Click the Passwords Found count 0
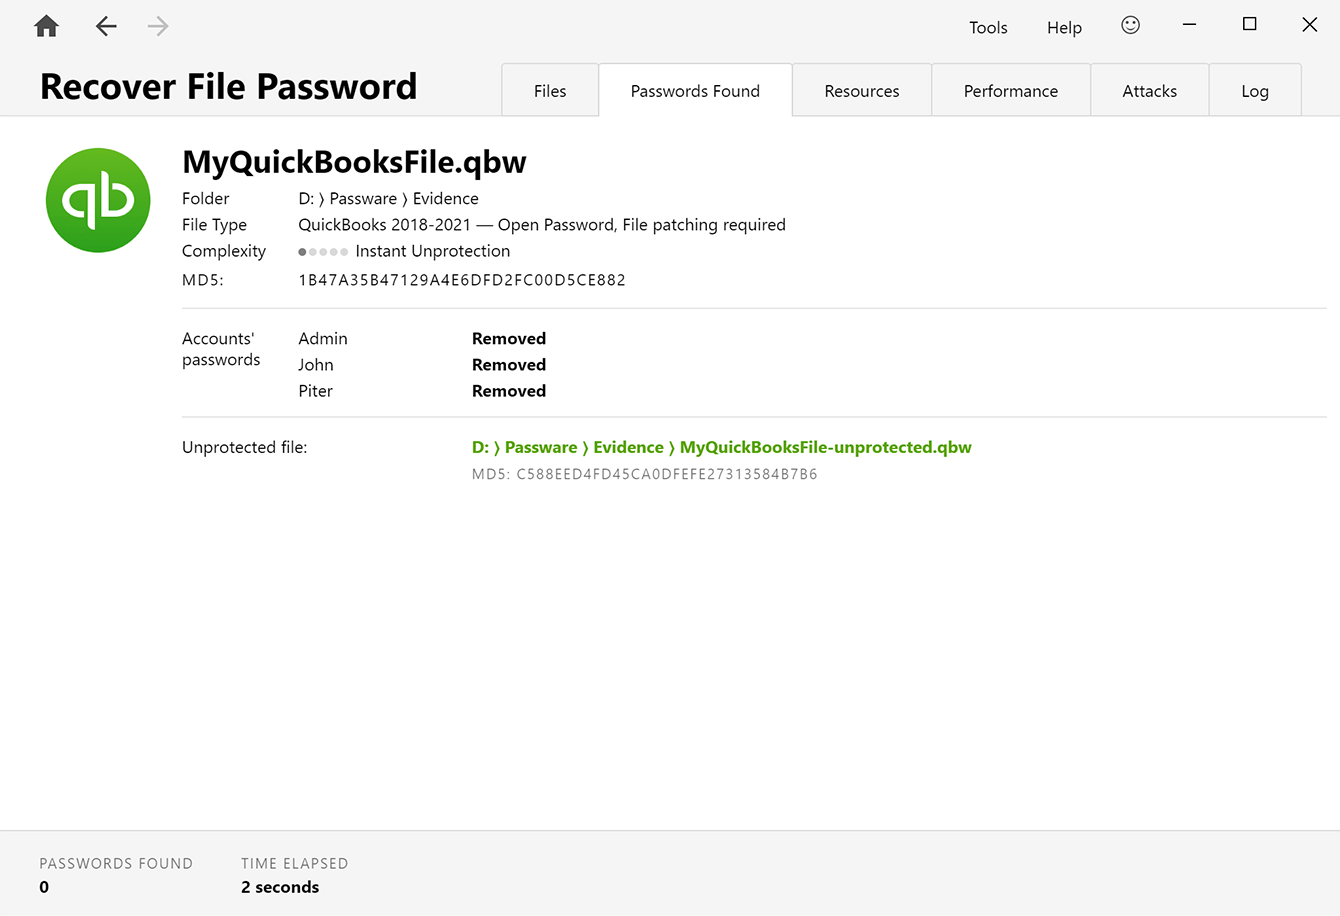This screenshot has height=916, width=1340. pyautogui.click(x=44, y=887)
